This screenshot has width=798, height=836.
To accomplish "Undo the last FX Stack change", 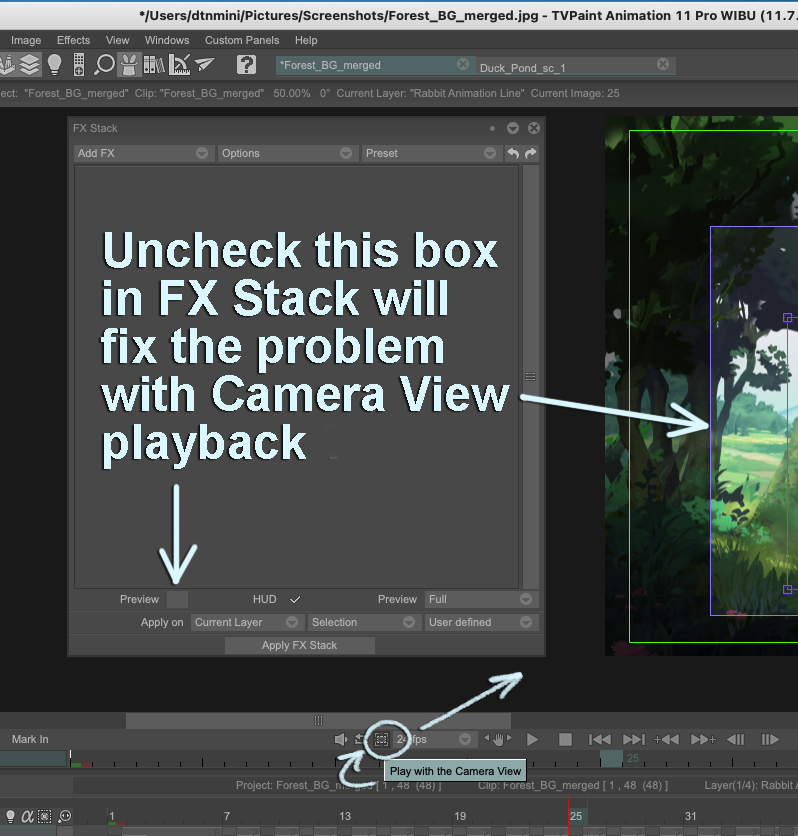I will tap(513, 154).
